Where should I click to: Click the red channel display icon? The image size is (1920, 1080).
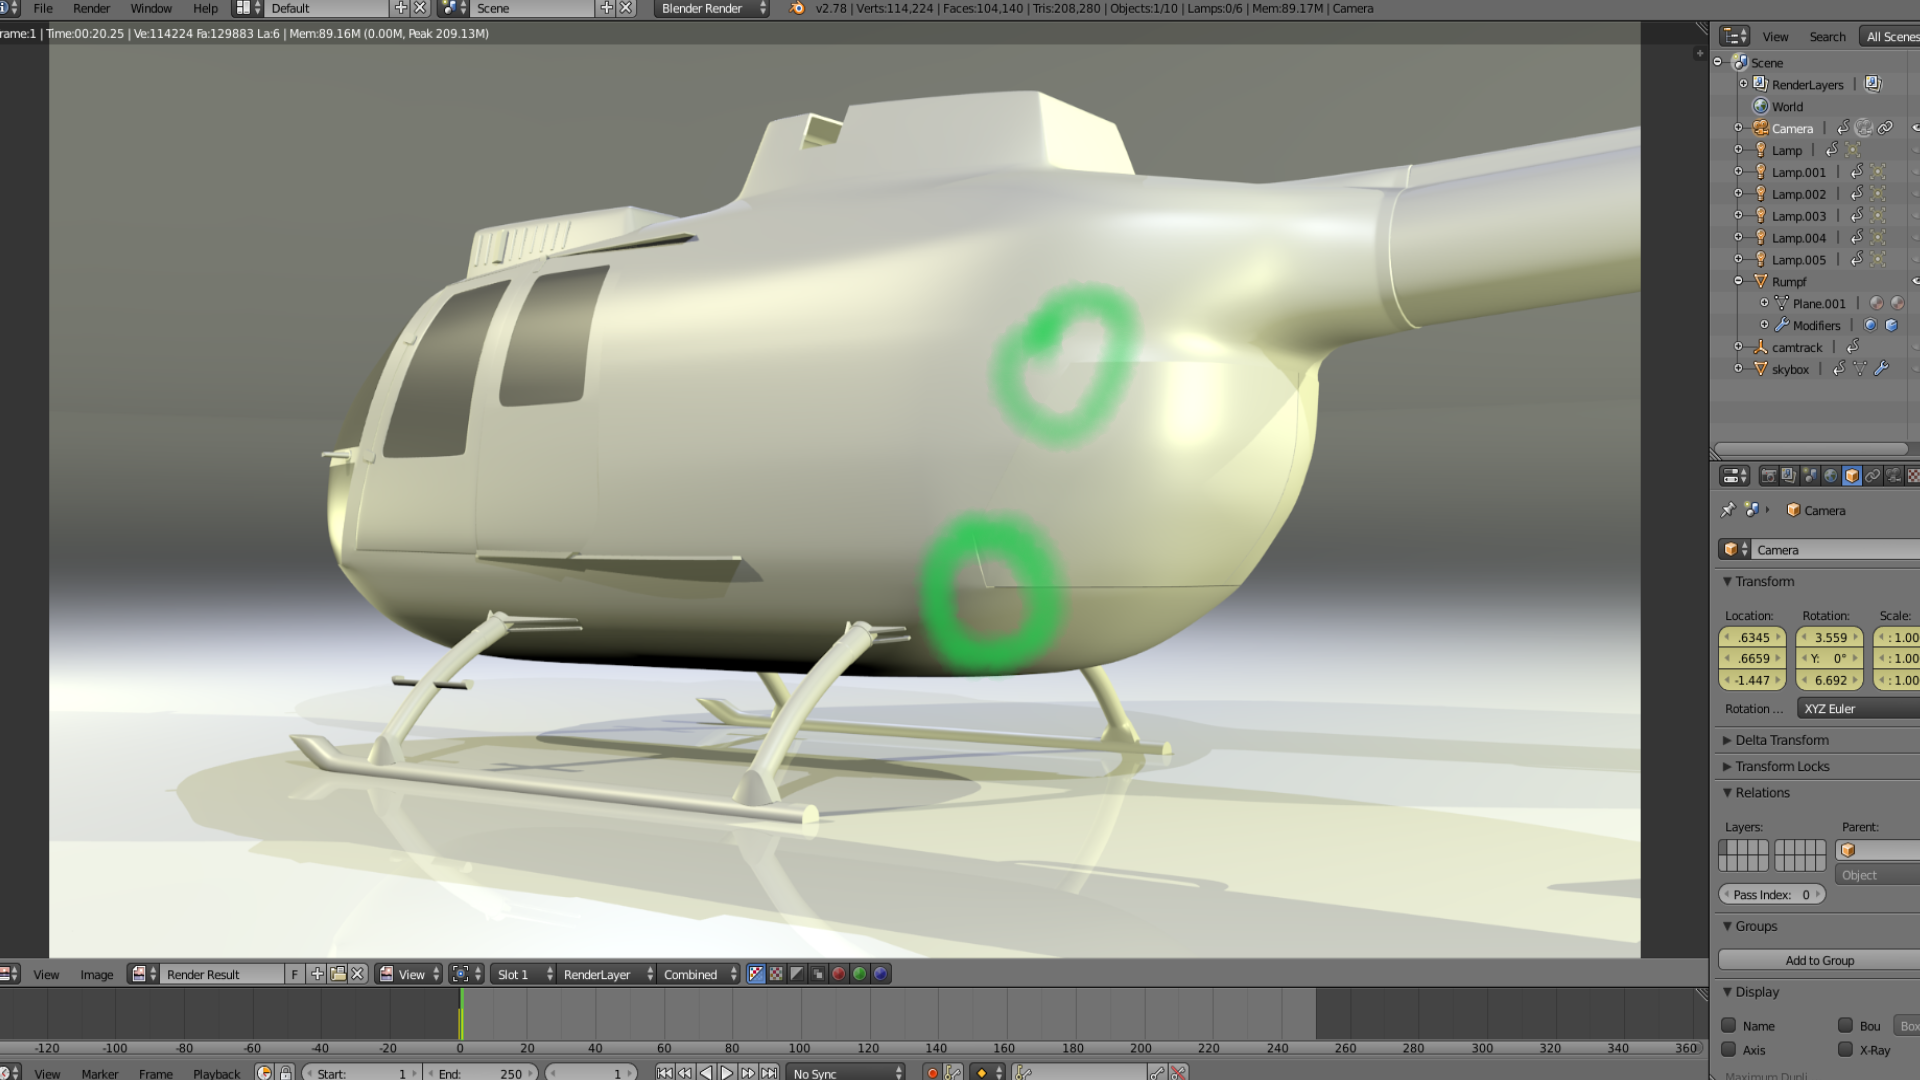coord(839,974)
